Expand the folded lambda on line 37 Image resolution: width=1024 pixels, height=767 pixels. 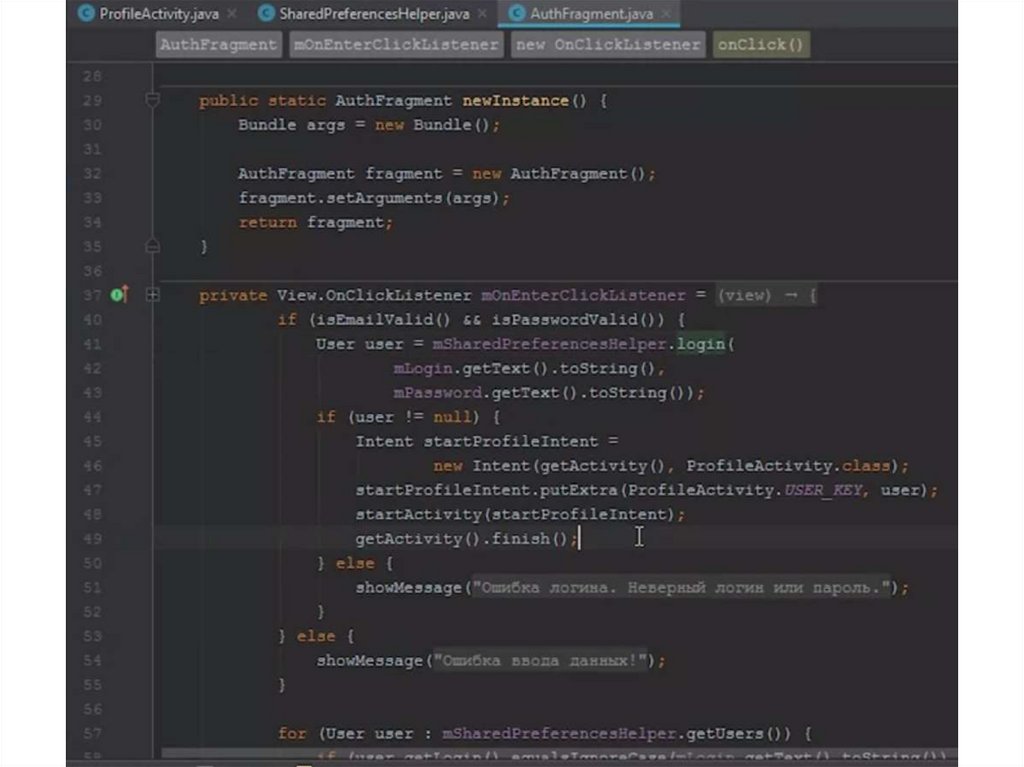153,295
